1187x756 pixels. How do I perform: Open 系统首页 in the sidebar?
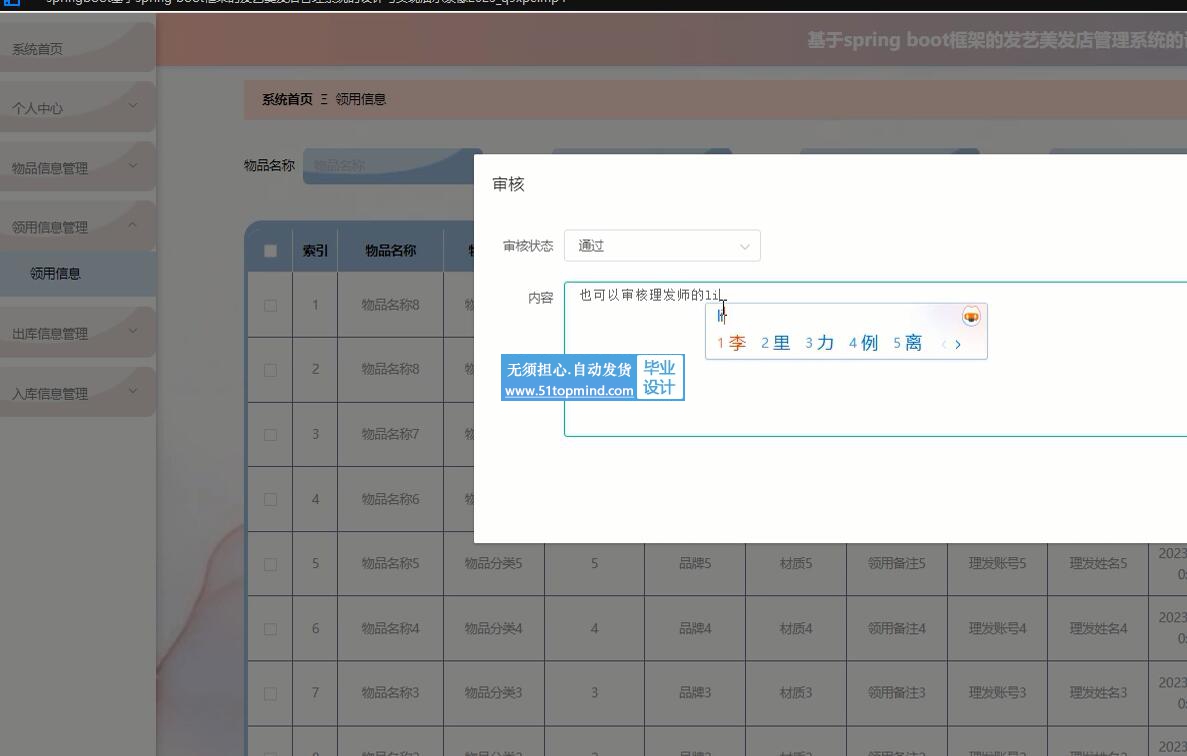[x=77, y=48]
